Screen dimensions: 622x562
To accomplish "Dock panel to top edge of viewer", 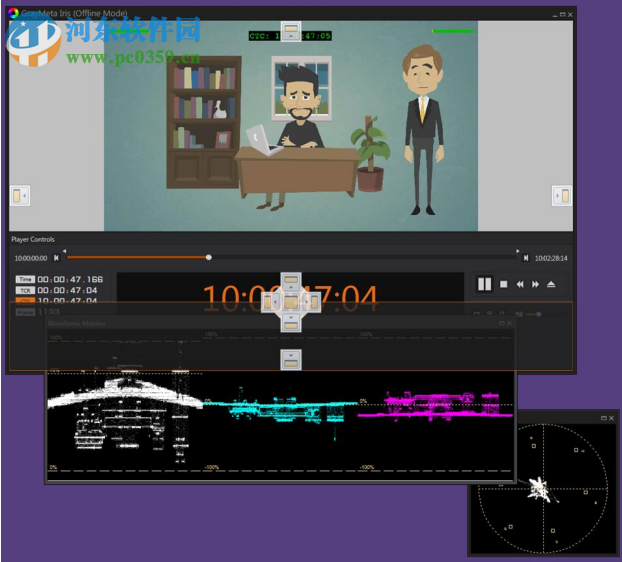I will click(291, 31).
